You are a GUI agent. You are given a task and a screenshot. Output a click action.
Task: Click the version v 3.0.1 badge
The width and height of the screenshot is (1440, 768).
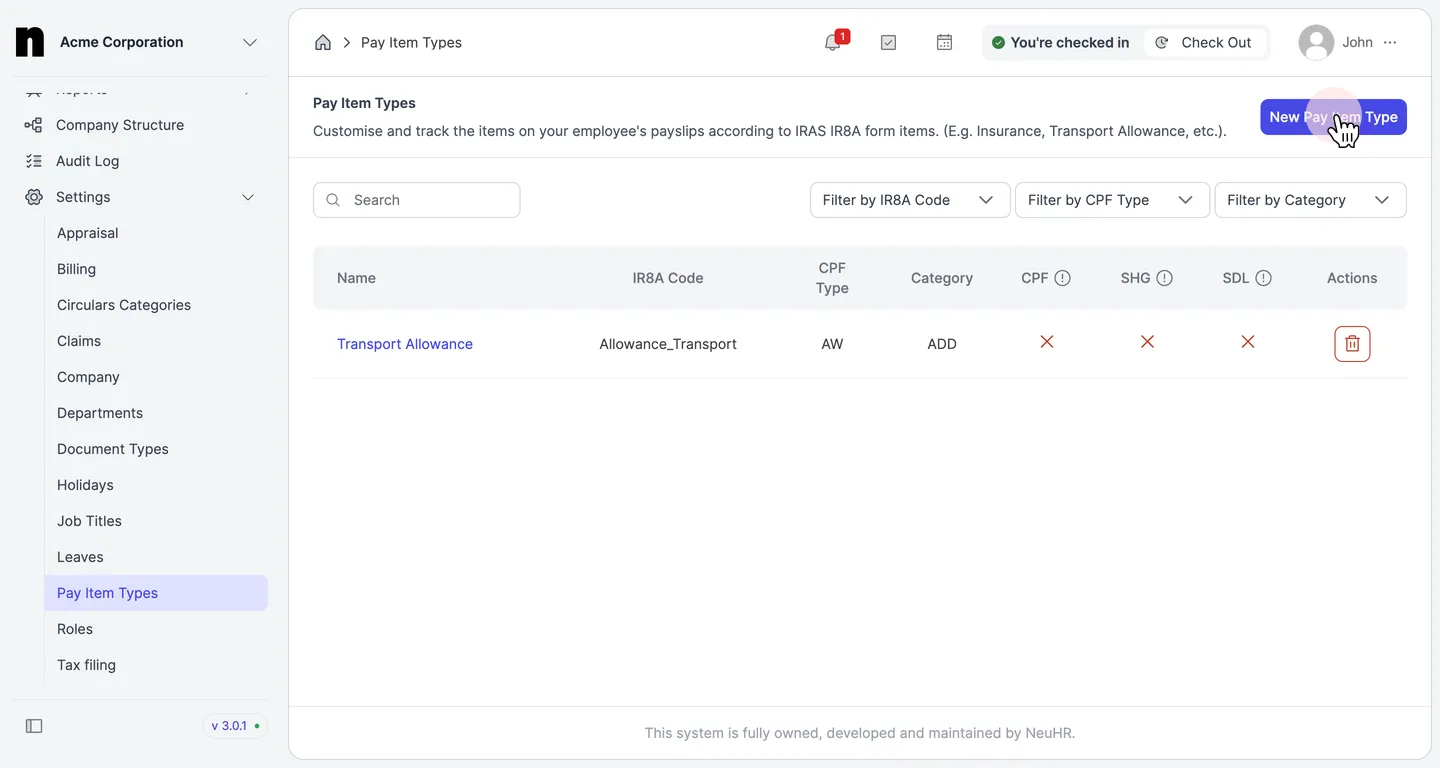click(x=236, y=726)
